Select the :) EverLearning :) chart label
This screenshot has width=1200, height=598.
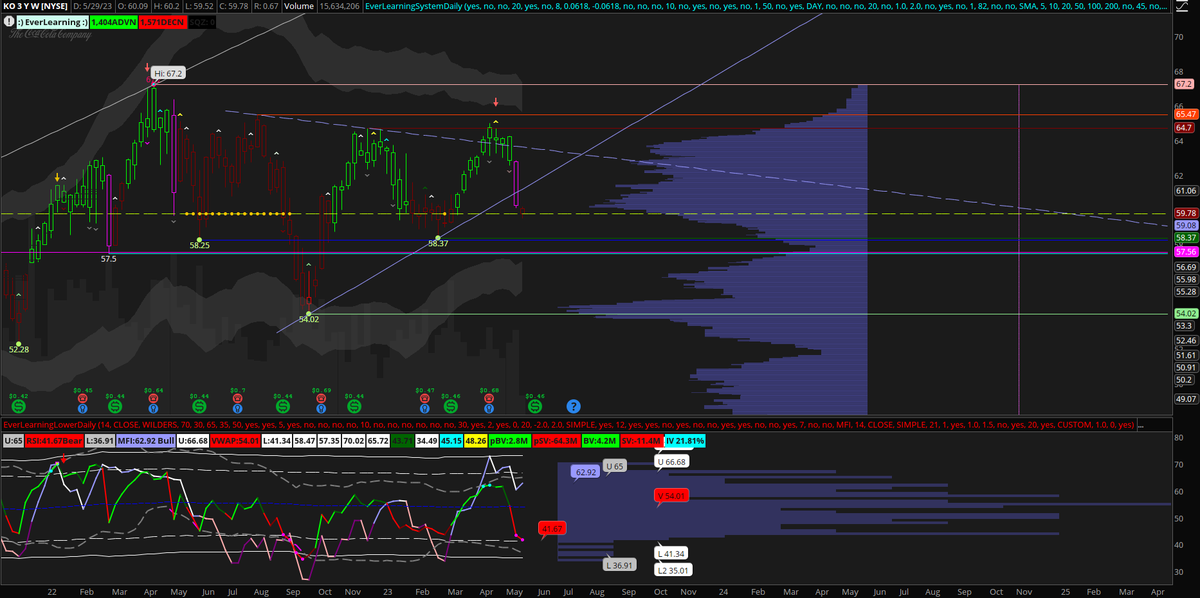(52, 22)
